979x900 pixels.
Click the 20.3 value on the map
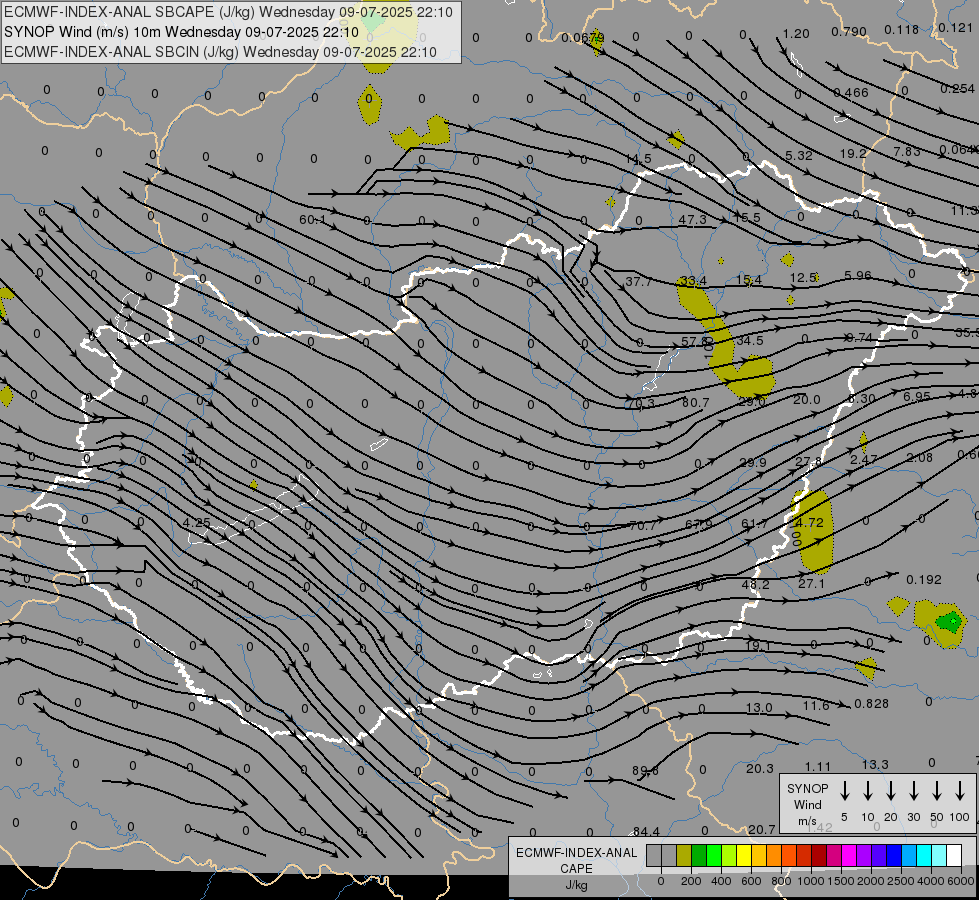tap(760, 769)
